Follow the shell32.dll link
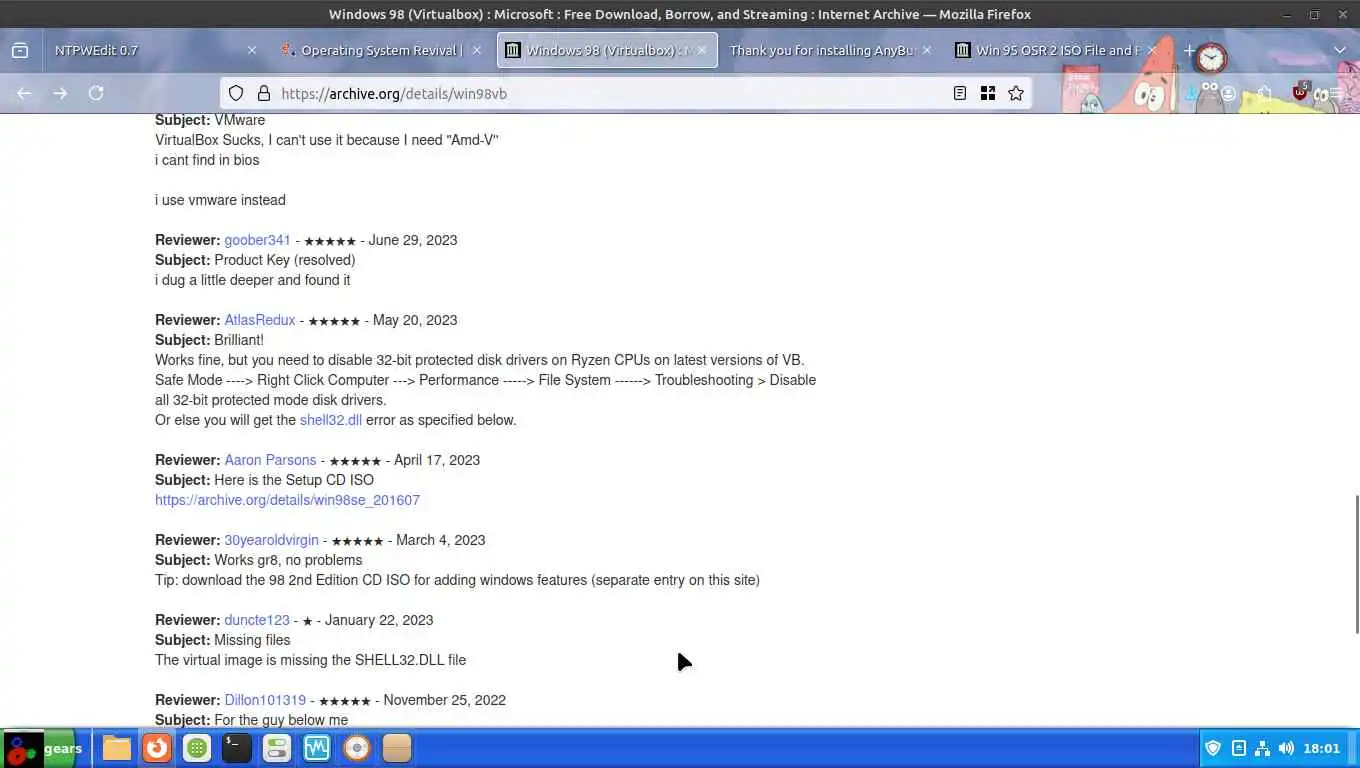 331,420
